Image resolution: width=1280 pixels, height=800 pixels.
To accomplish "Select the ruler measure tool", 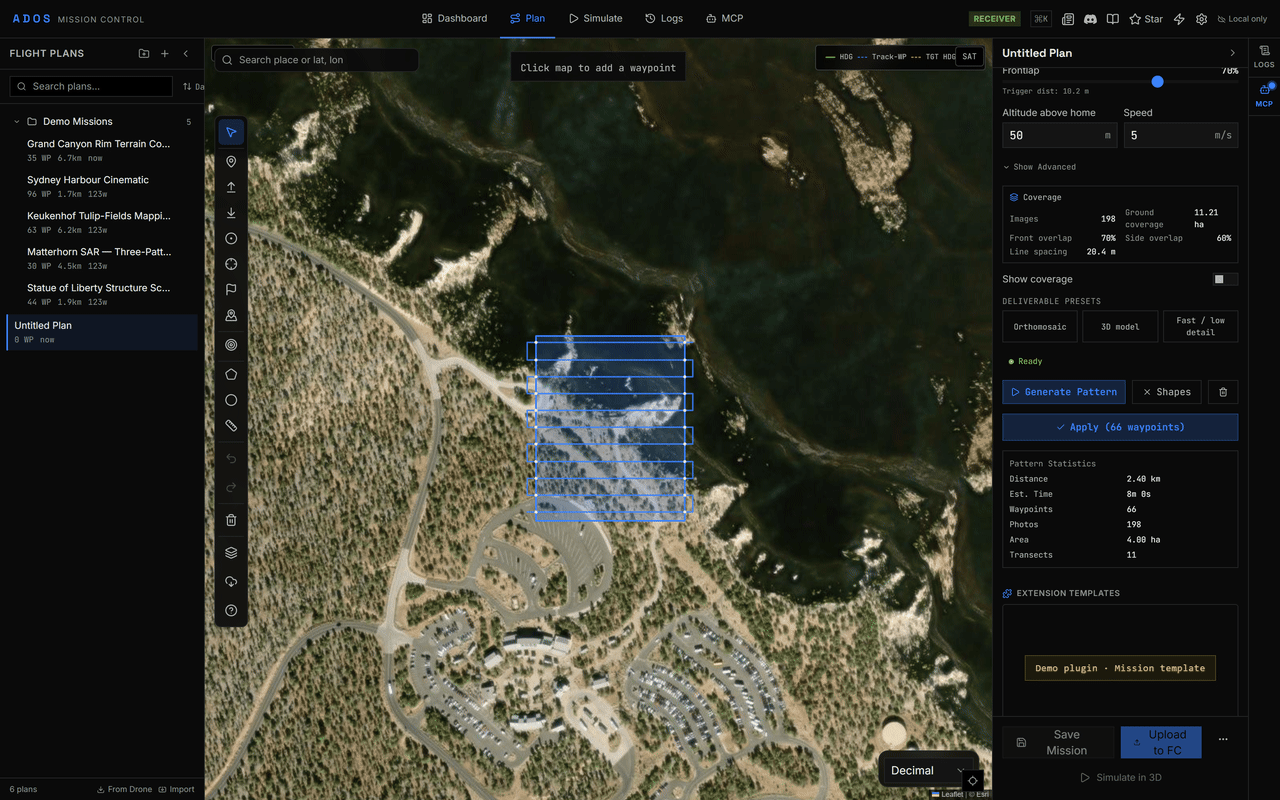I will (x=231, y=426).
